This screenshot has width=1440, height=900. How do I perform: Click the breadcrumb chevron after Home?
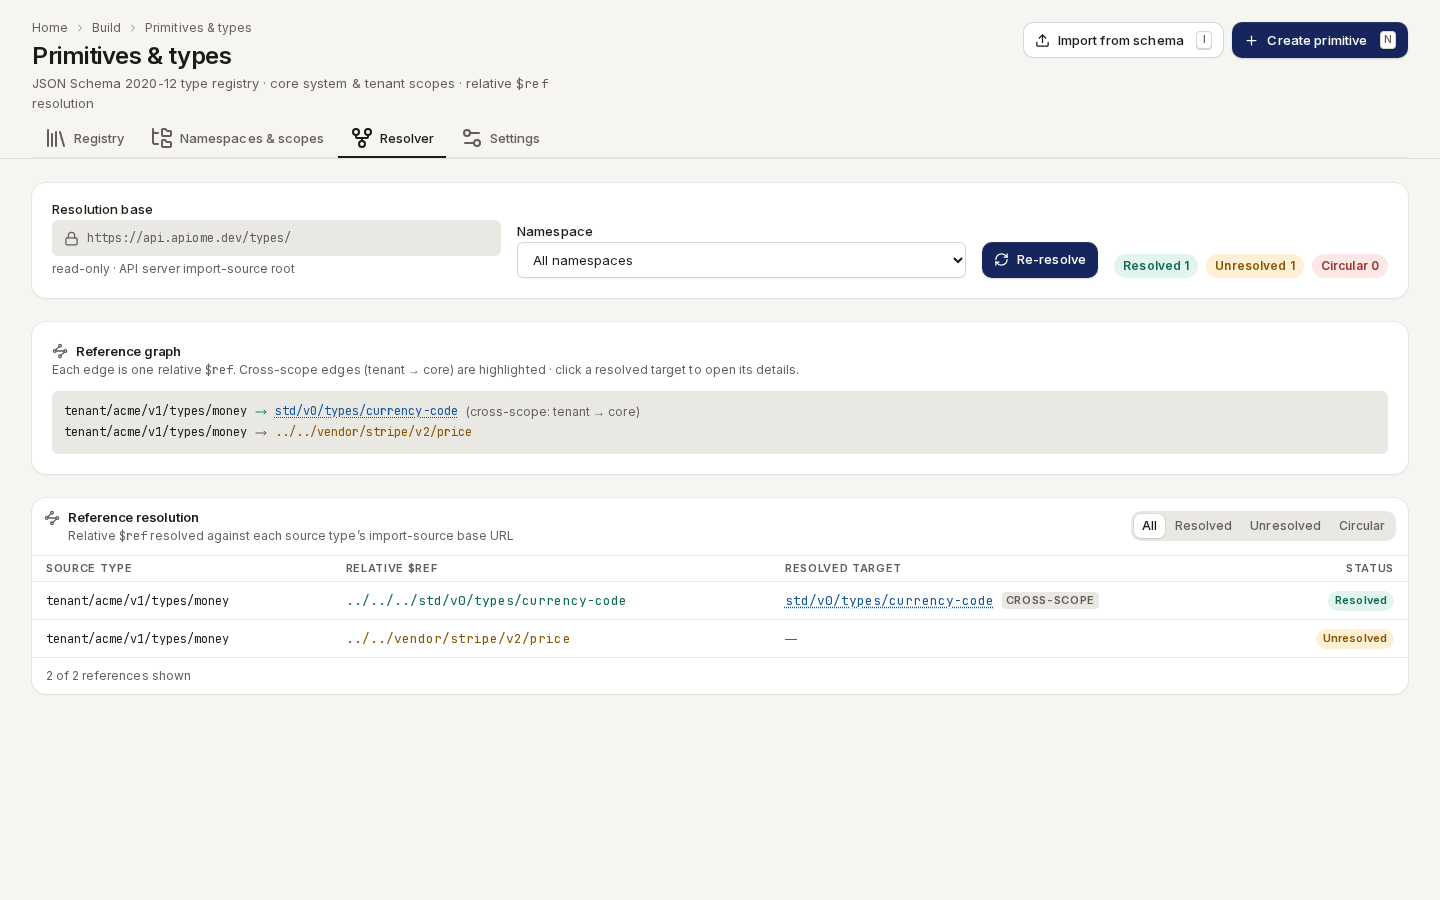pos(80,28)
